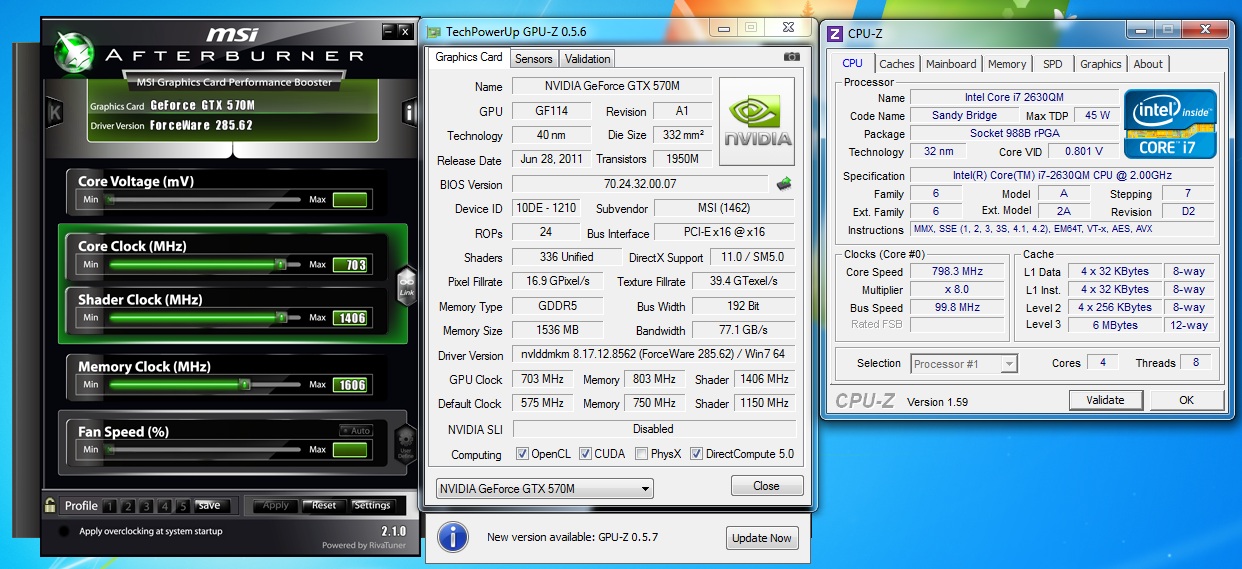The width and height of the screenshot is (1242, 569).
Task: Toggle the PhysX checkbox
Action: click(642, 454)
